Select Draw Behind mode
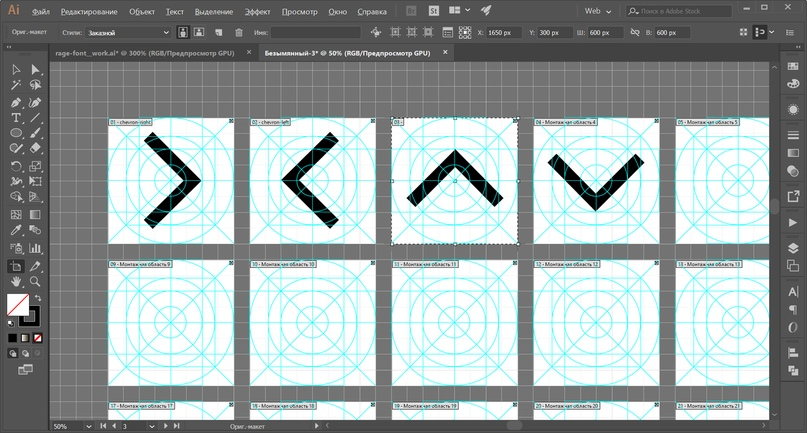The image size is (807, 433). pos(25,353)
